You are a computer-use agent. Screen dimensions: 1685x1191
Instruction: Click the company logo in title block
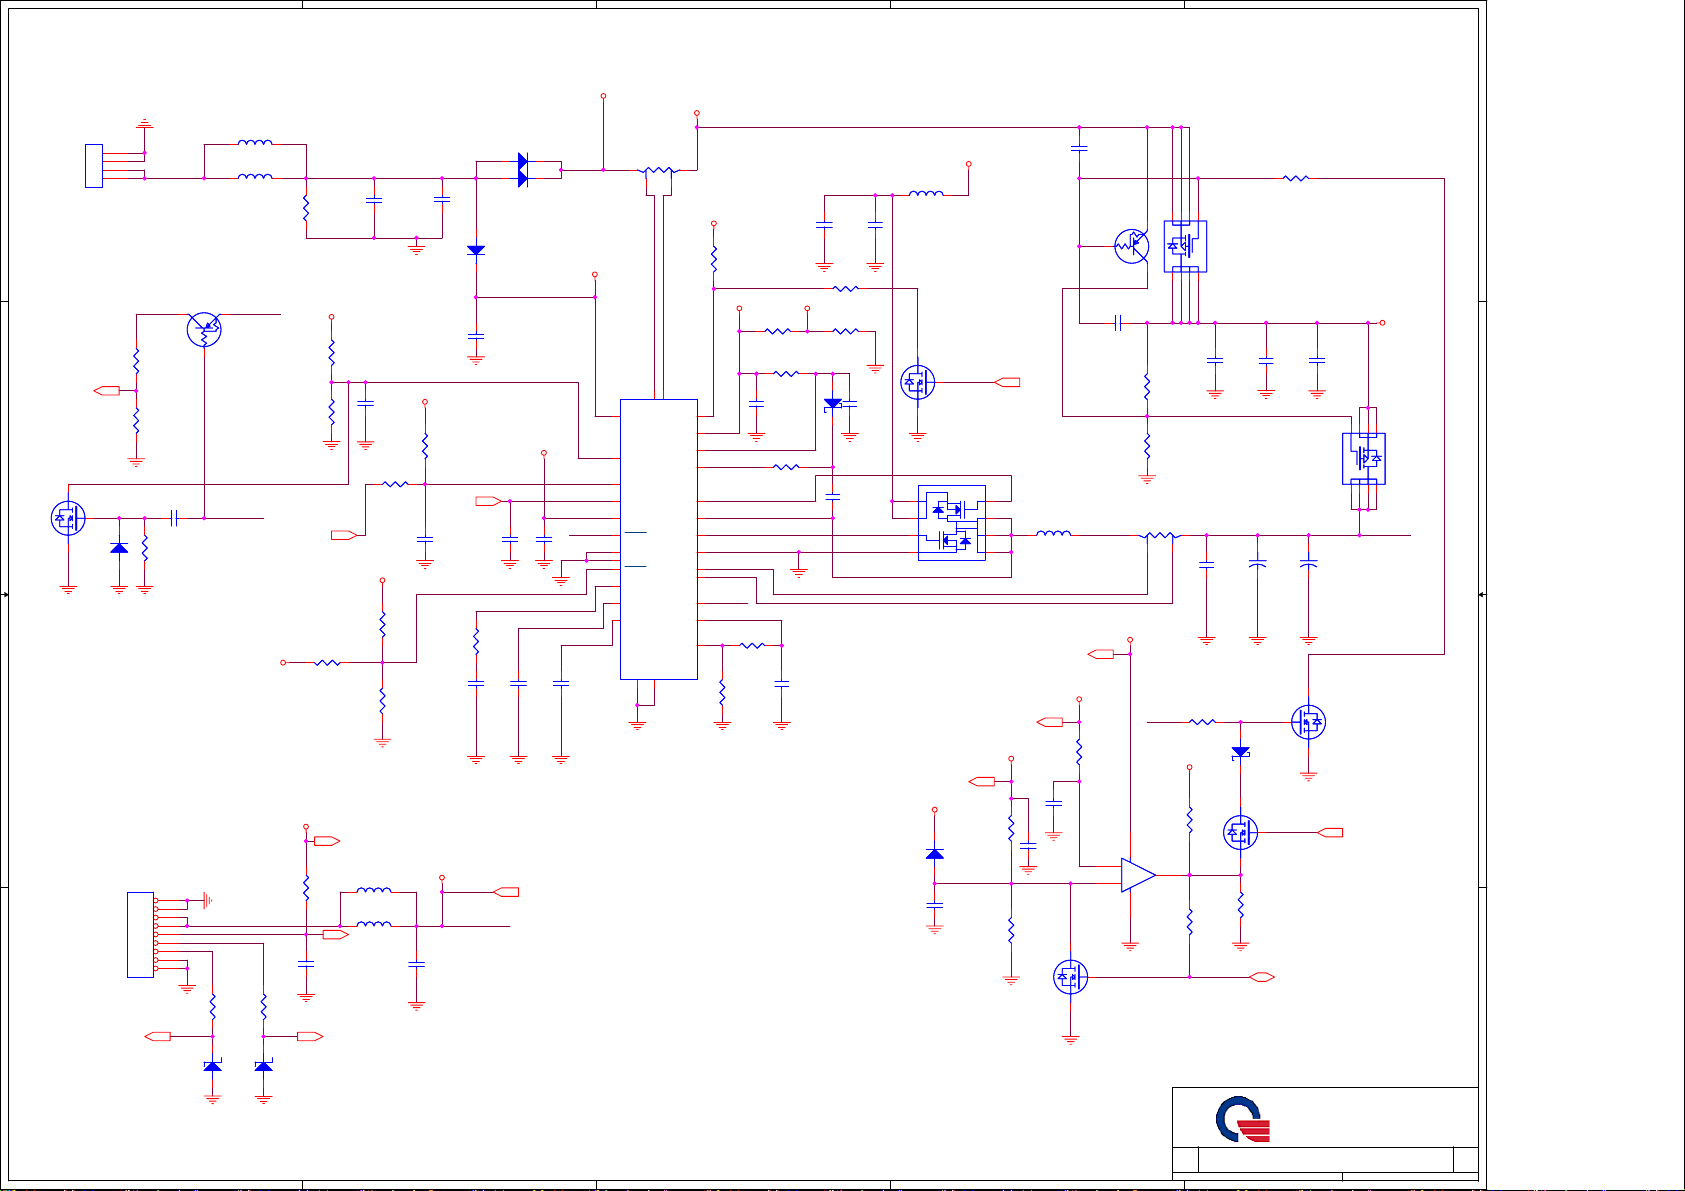[1243, 1120]
